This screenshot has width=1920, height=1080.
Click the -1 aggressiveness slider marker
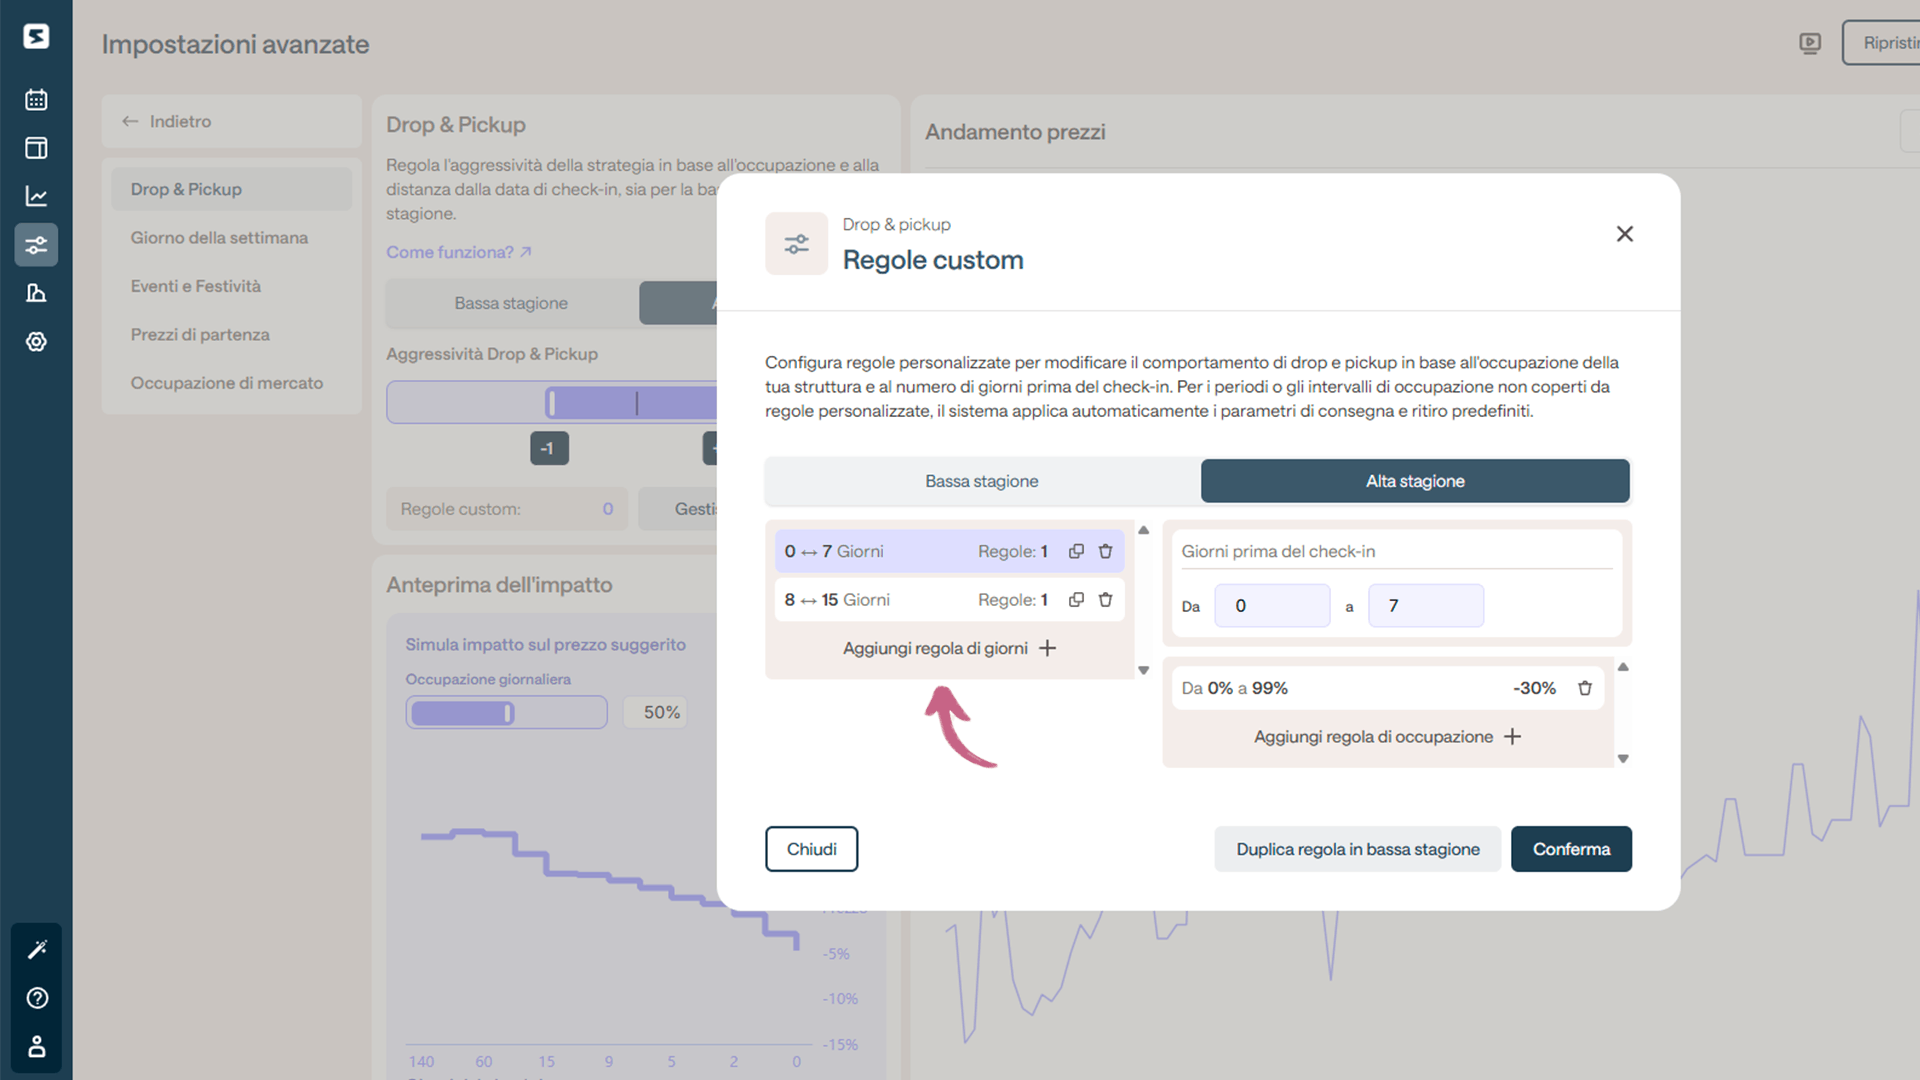549,448
